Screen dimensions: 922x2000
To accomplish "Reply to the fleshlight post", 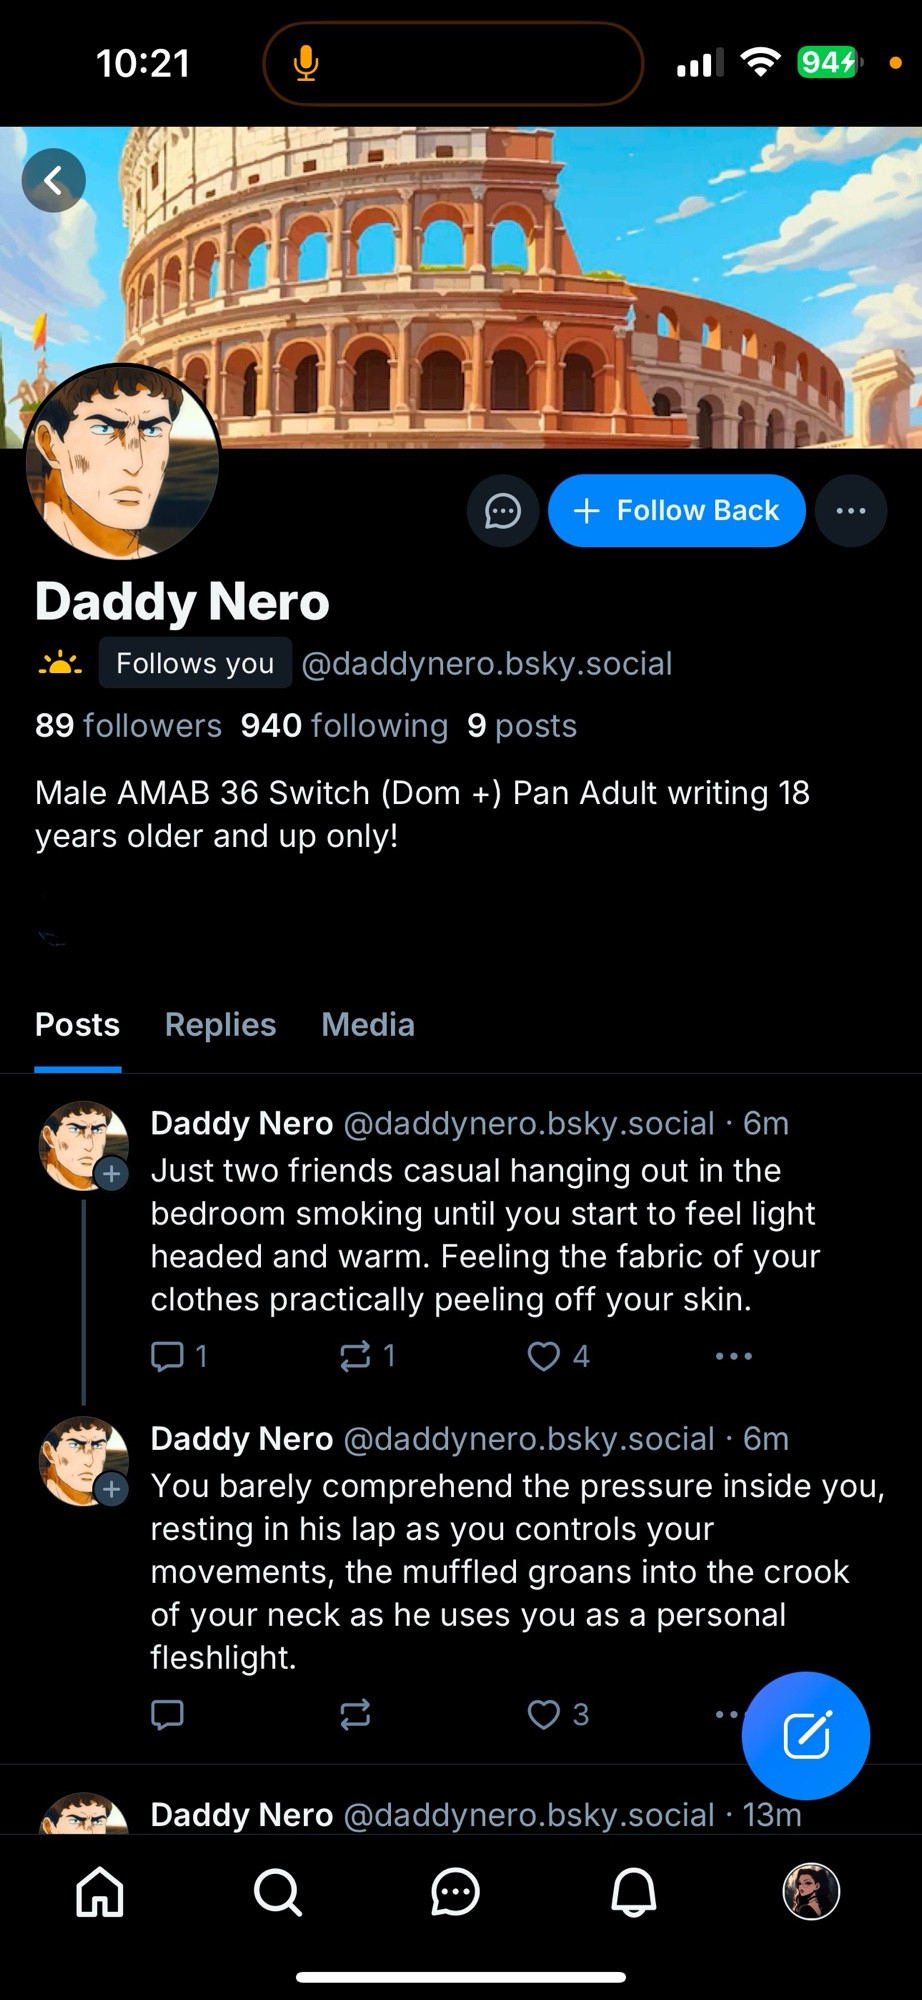I will (x=167, y=1714).
